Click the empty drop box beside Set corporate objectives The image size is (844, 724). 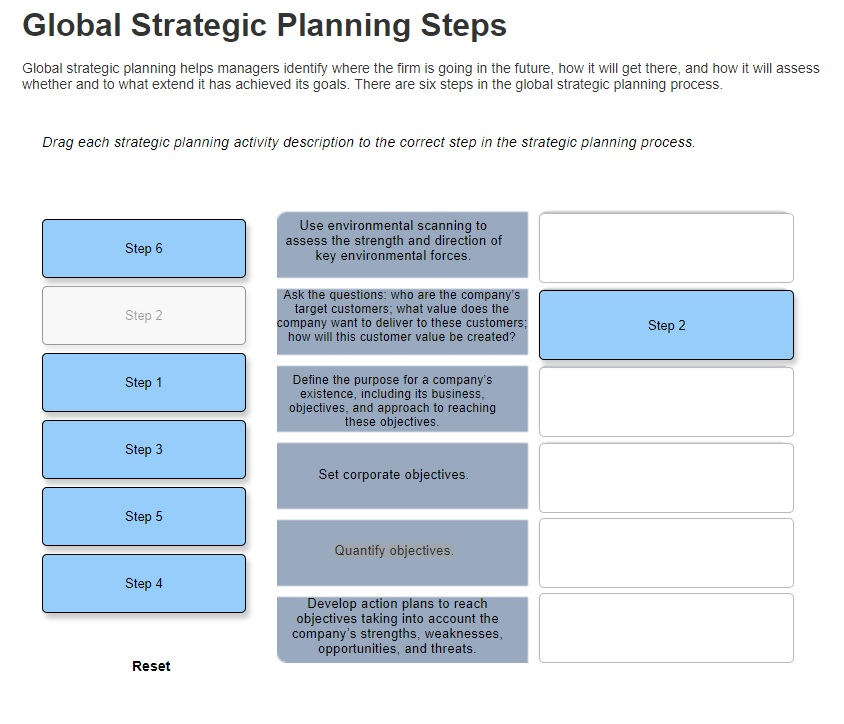[666, 478]
